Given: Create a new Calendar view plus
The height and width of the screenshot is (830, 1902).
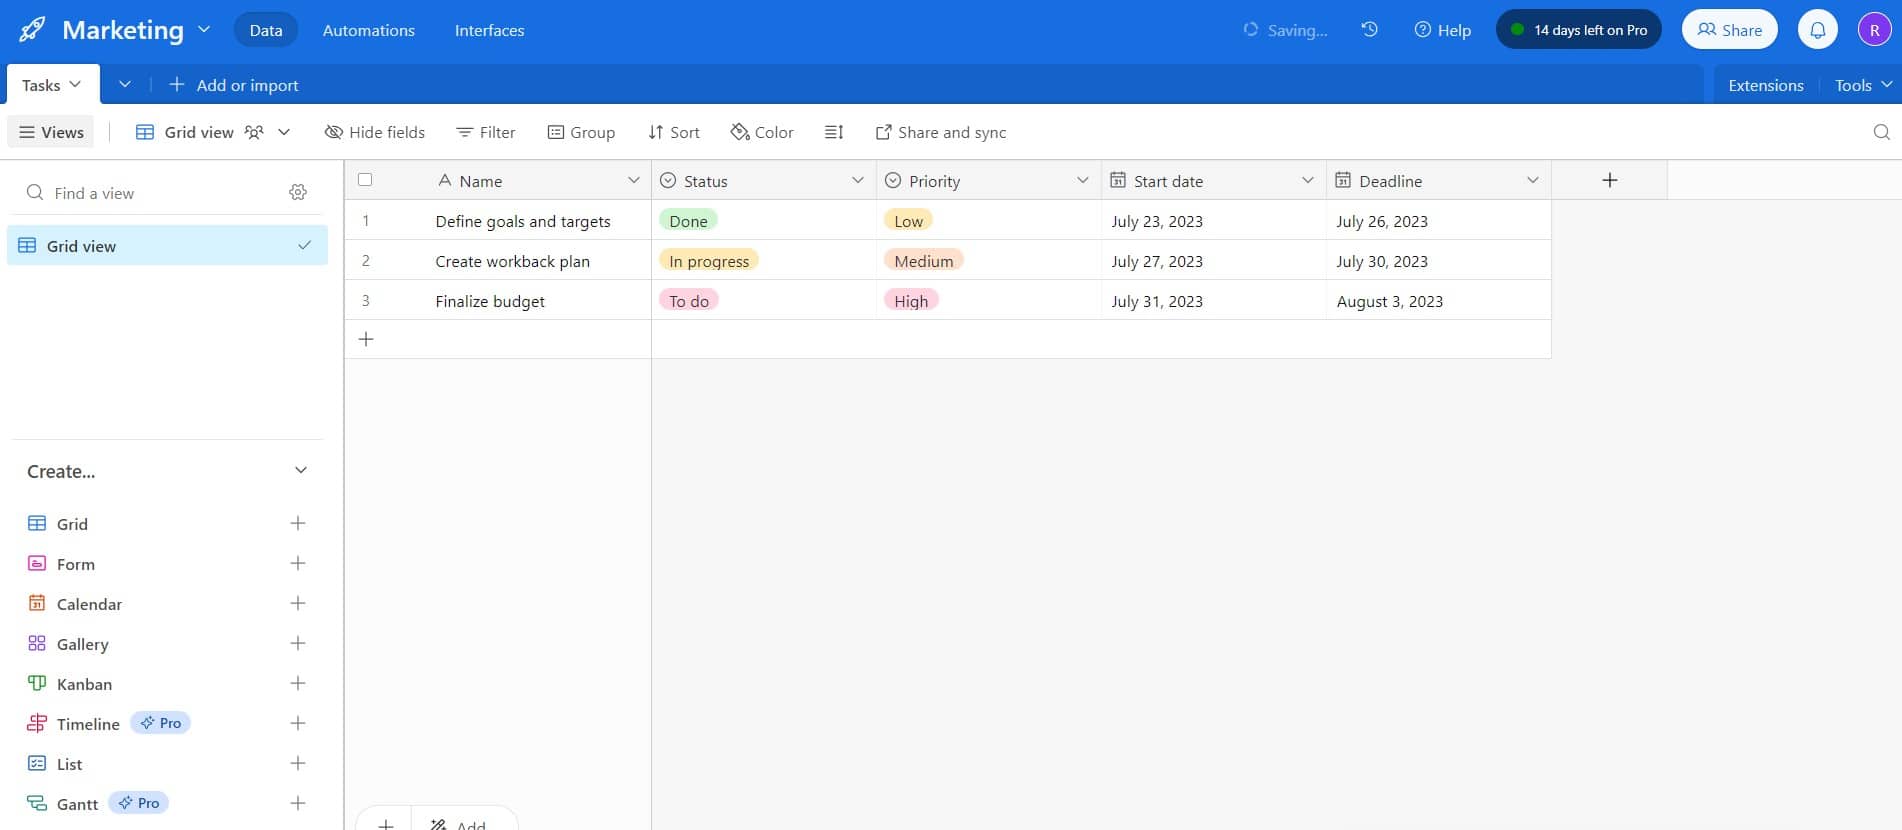Looking at the screenshot, I should [x=298, y=603].
